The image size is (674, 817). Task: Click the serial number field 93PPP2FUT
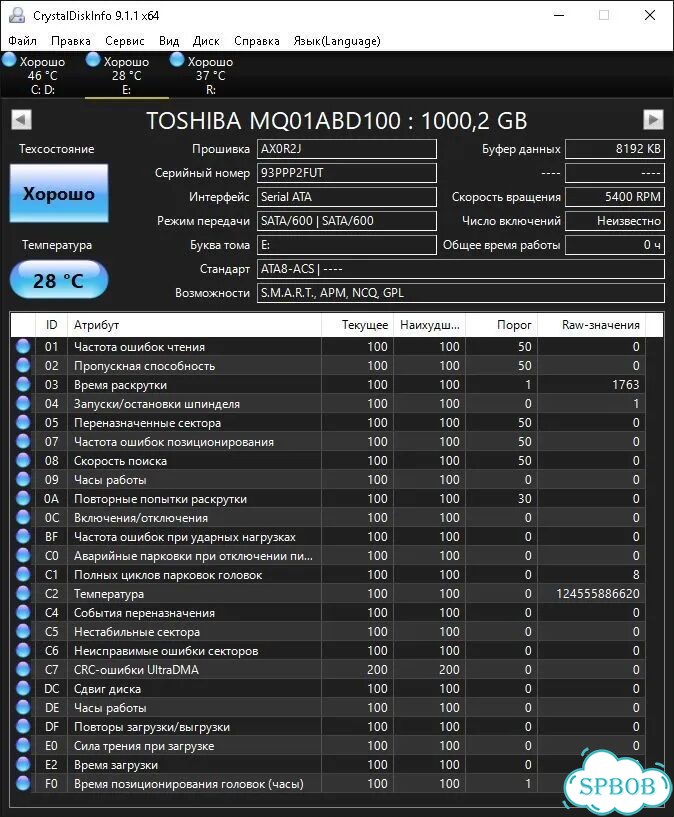tap(346, 173)
